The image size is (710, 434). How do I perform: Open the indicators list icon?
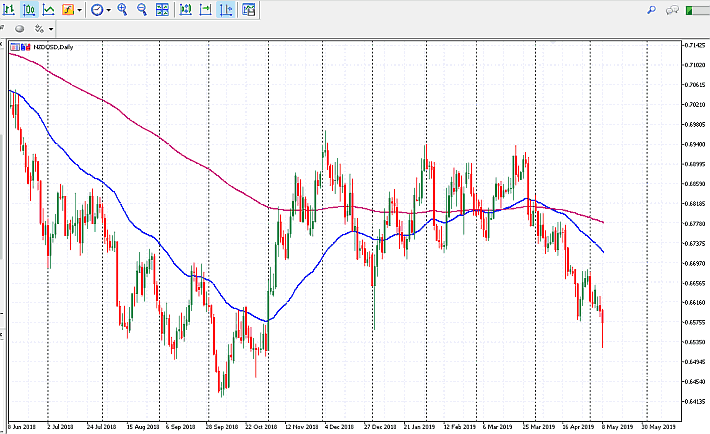68,10
